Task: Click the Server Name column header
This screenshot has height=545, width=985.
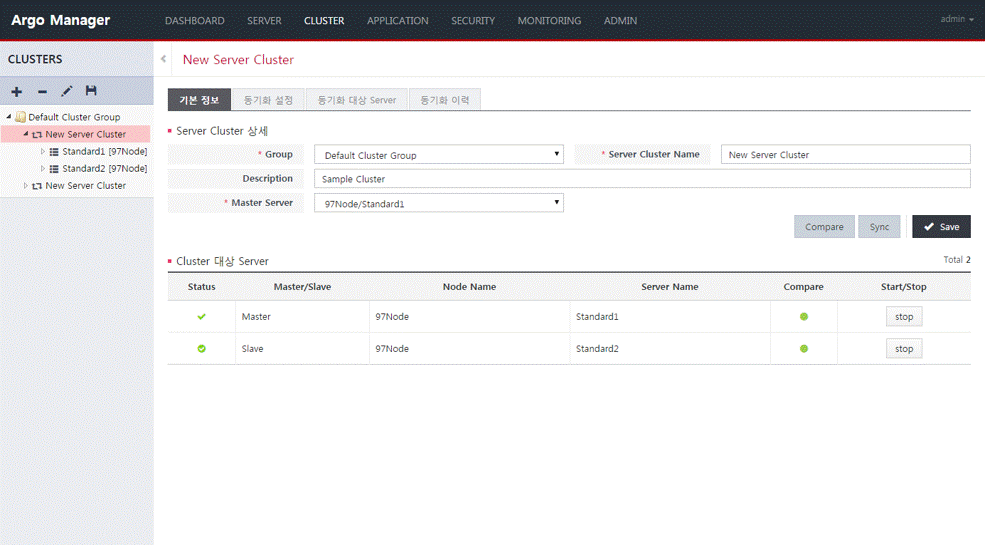Action: pyautogui.click(x=670, y=286)
